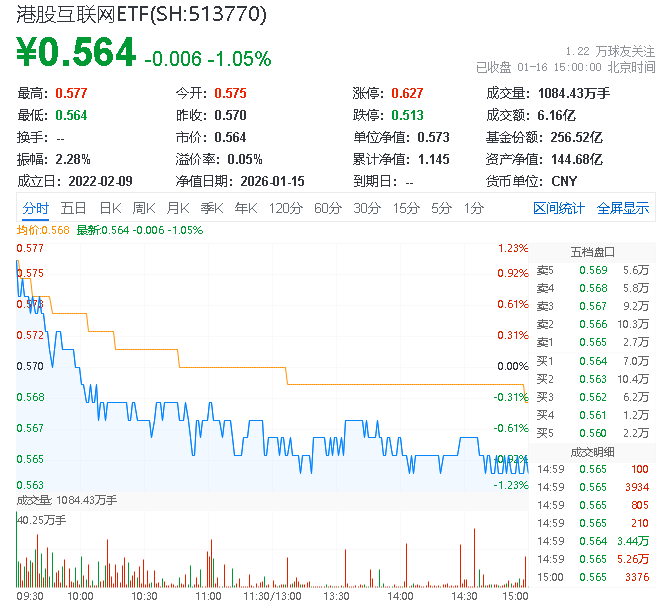Choose the 30分 interval tab
The image size is (656, 615).
point(366,208)
